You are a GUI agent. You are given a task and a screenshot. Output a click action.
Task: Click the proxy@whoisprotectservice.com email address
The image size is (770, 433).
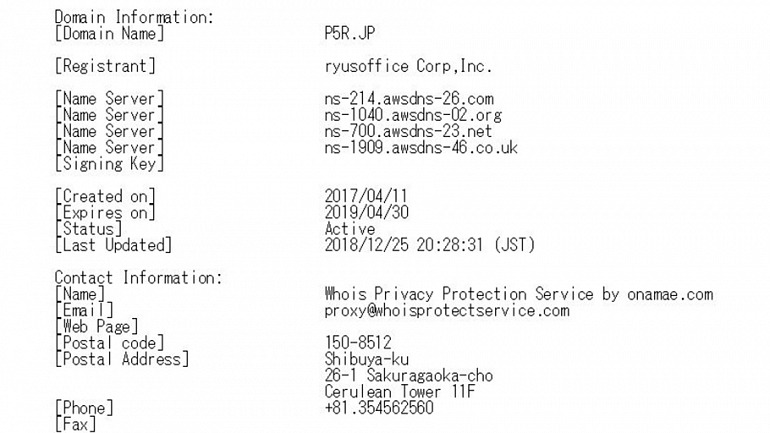pyautogui.click(x=447, y=310)
